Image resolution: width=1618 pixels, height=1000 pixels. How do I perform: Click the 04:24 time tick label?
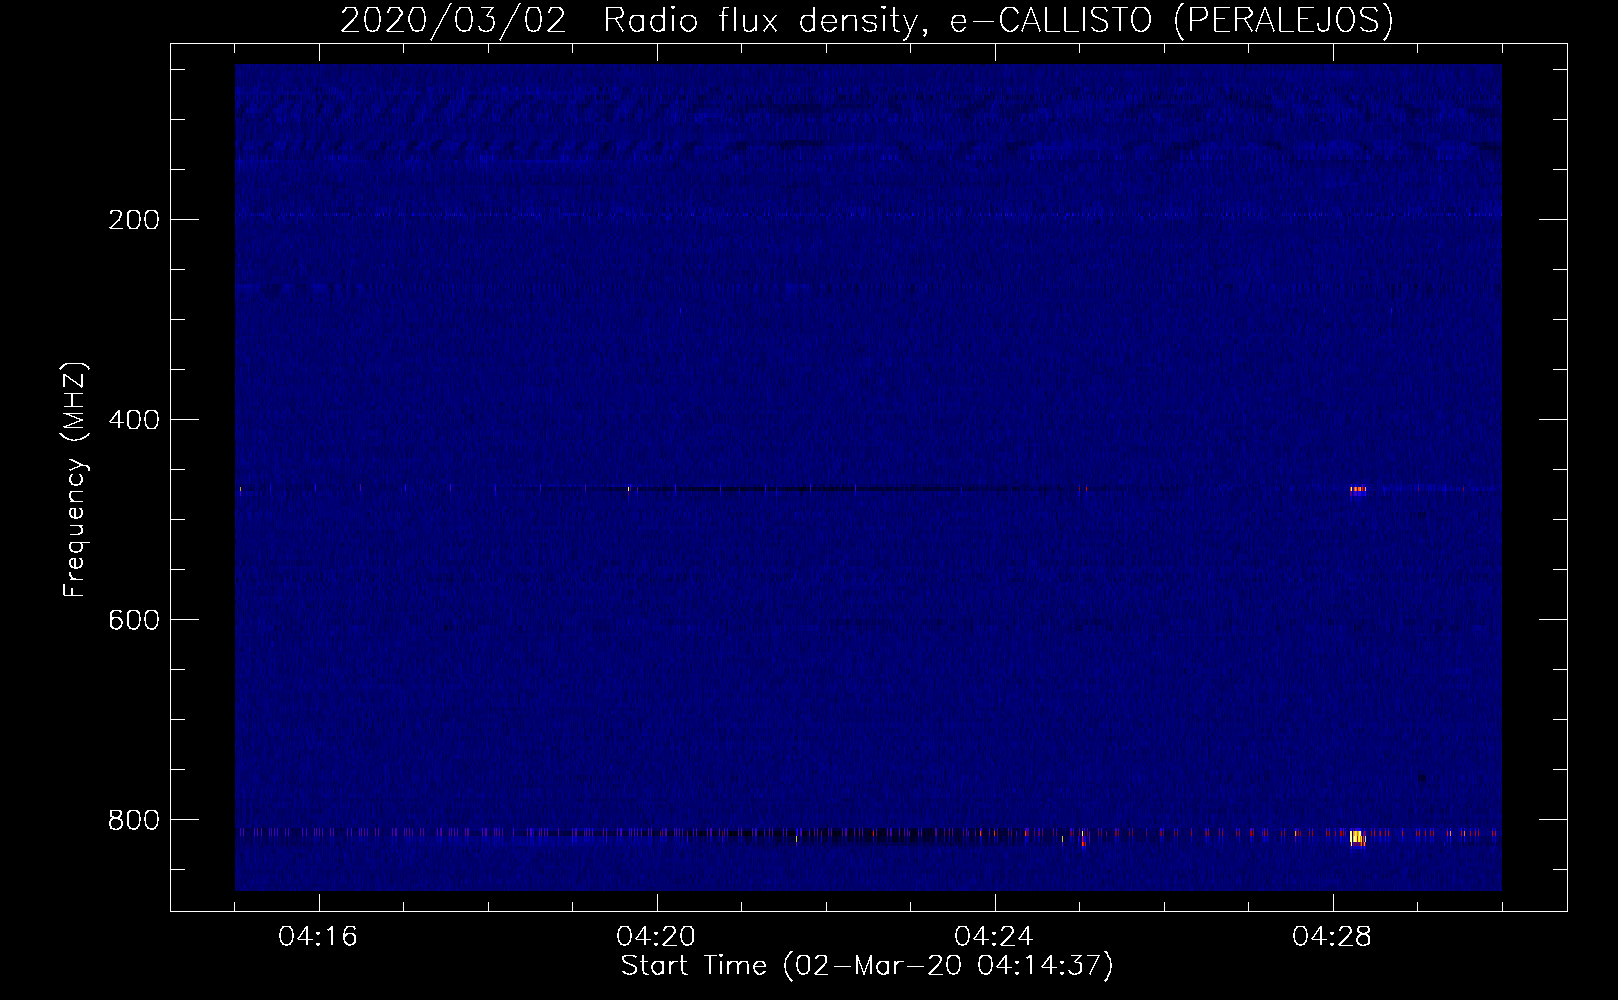[x=994, y=937]
